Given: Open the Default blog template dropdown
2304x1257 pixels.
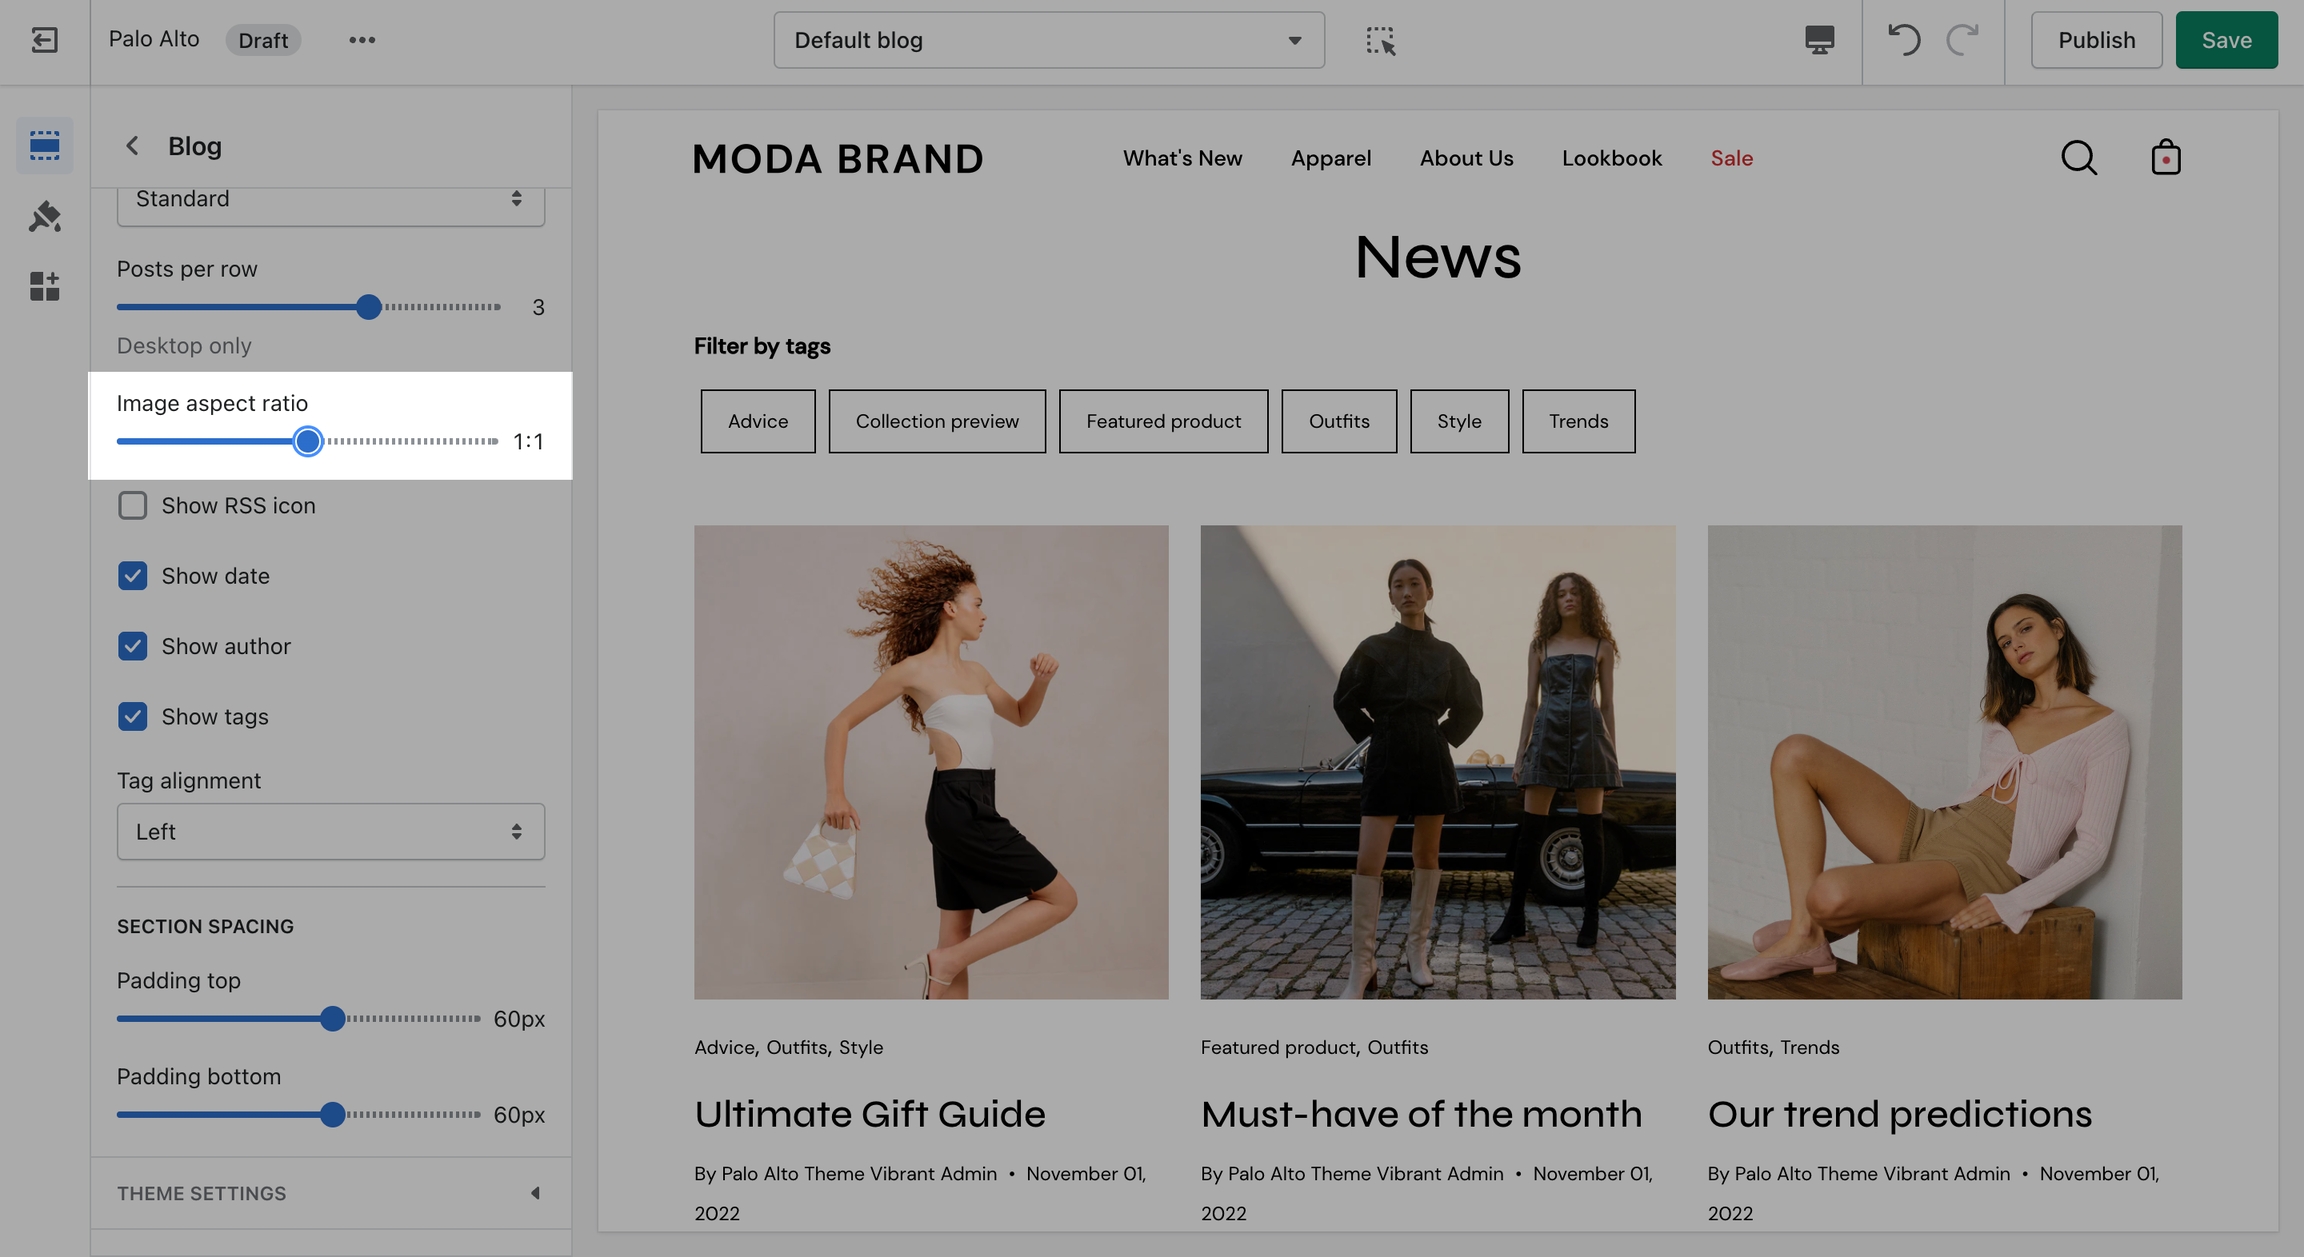Looking at the screenshot, I should click(1048, 40).
